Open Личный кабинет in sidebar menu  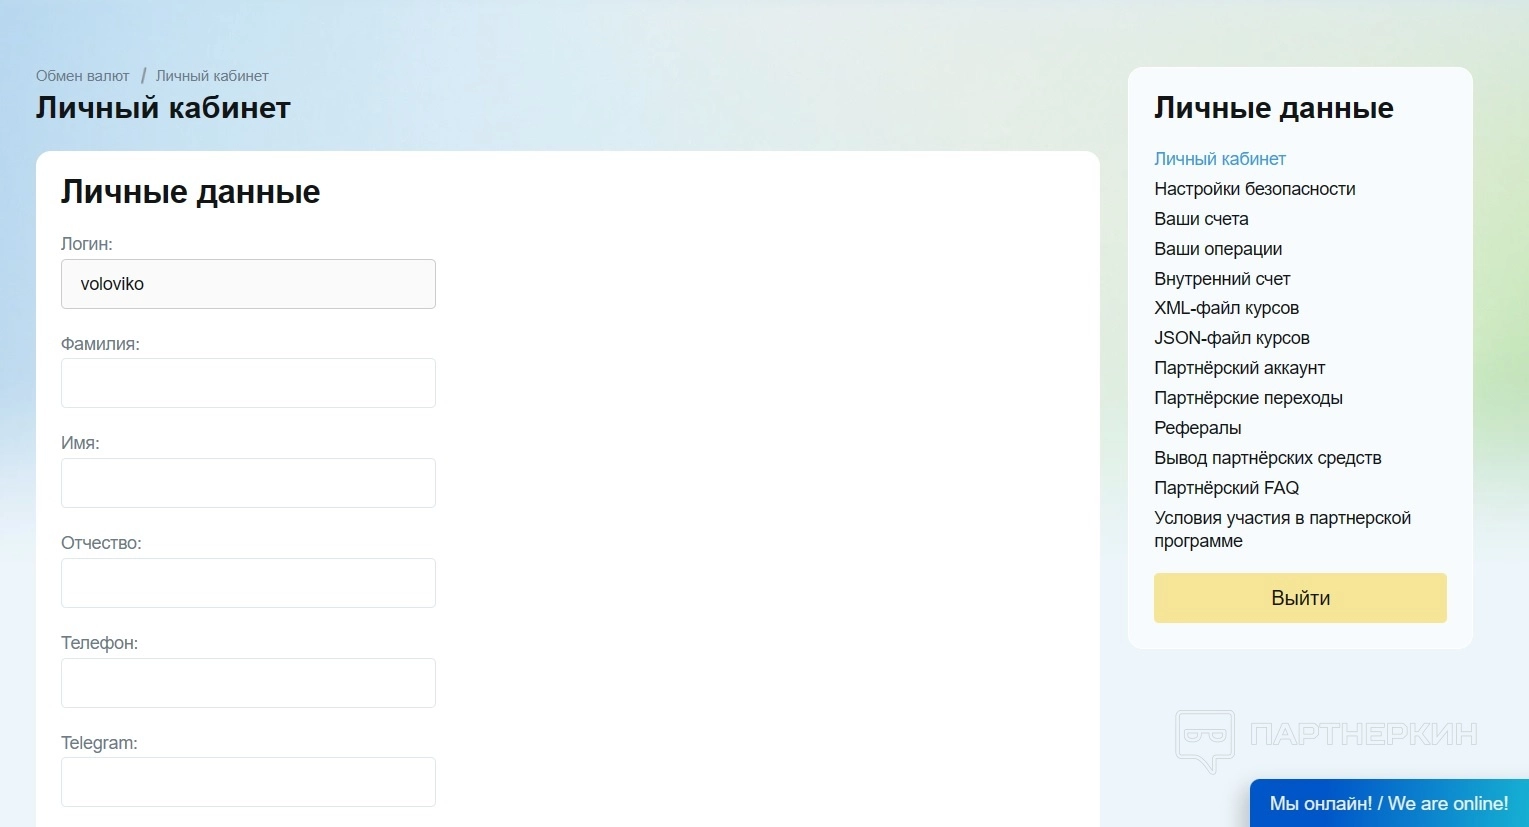[x=1220, y=159]
